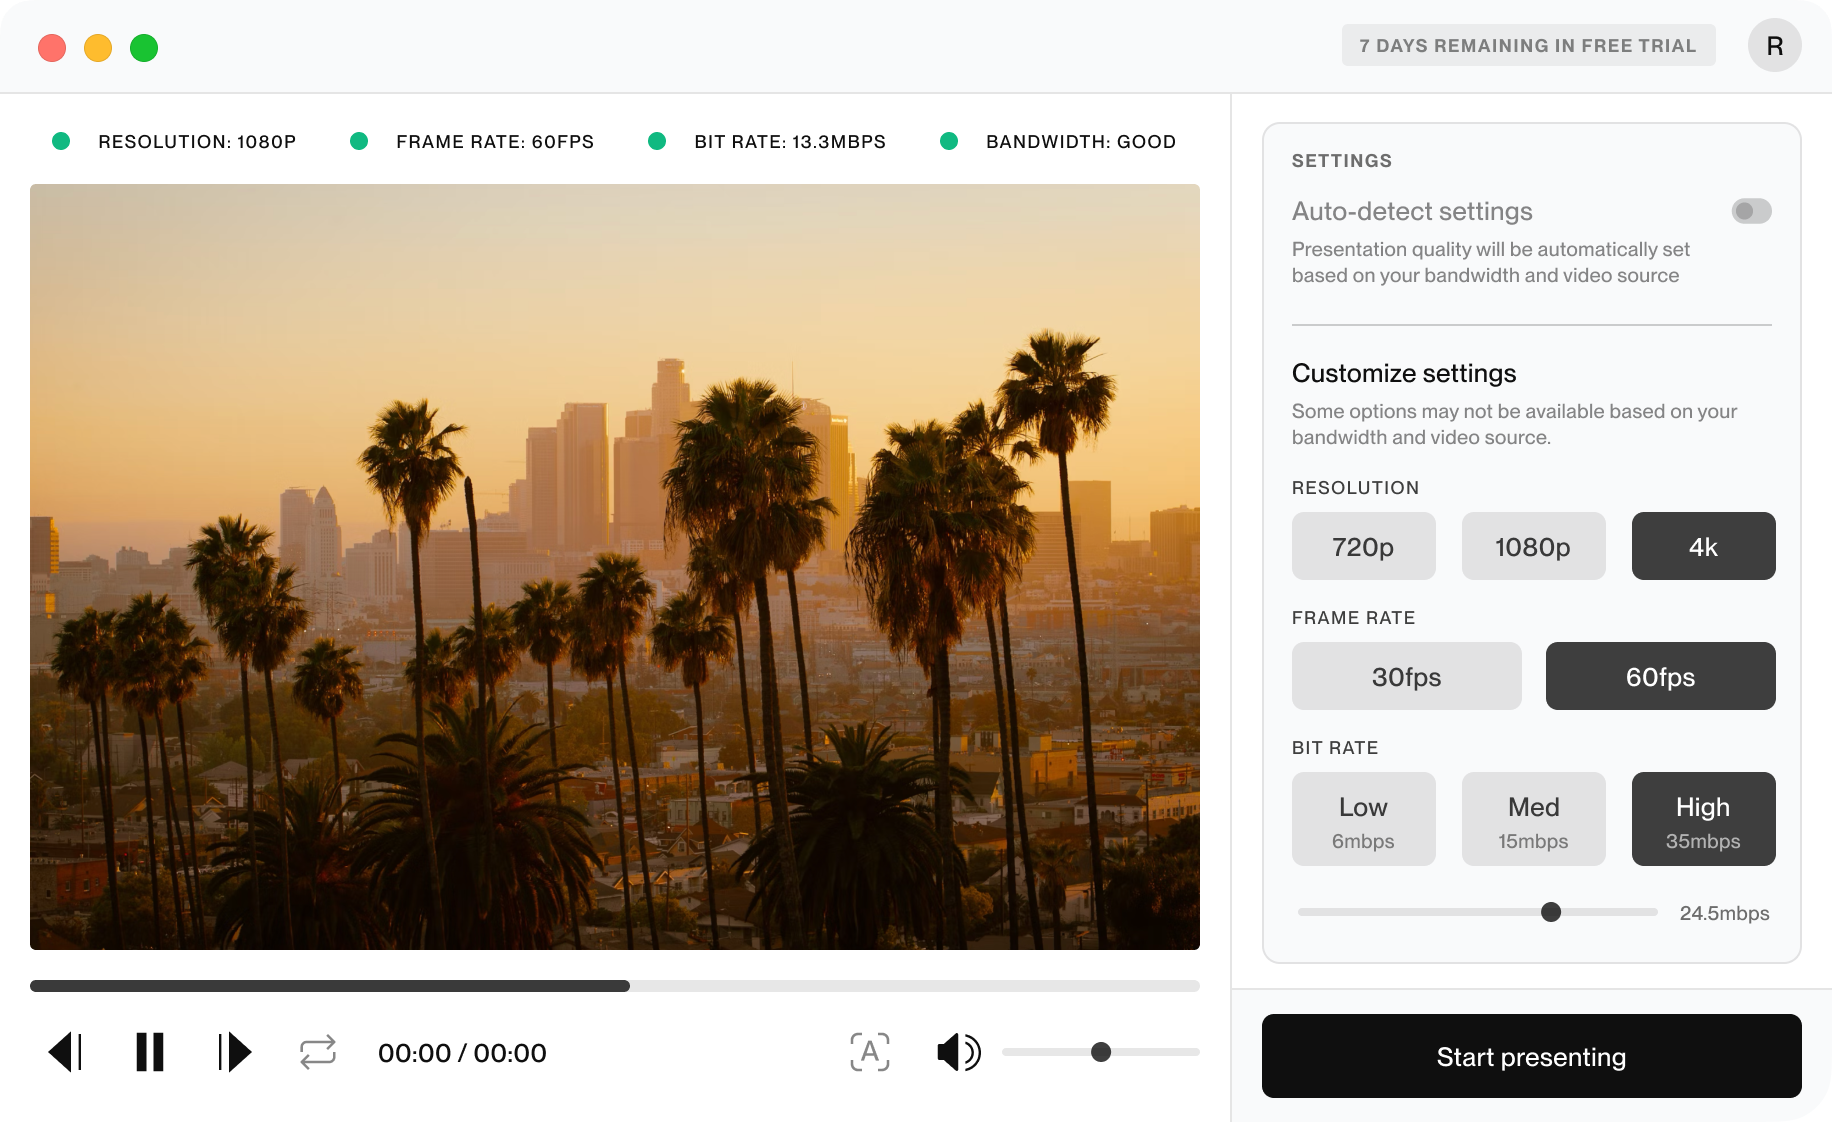Mute the speaker volume icon
The height and width of the screenshot is (1122, 1832).
[x=959, y=1052]
